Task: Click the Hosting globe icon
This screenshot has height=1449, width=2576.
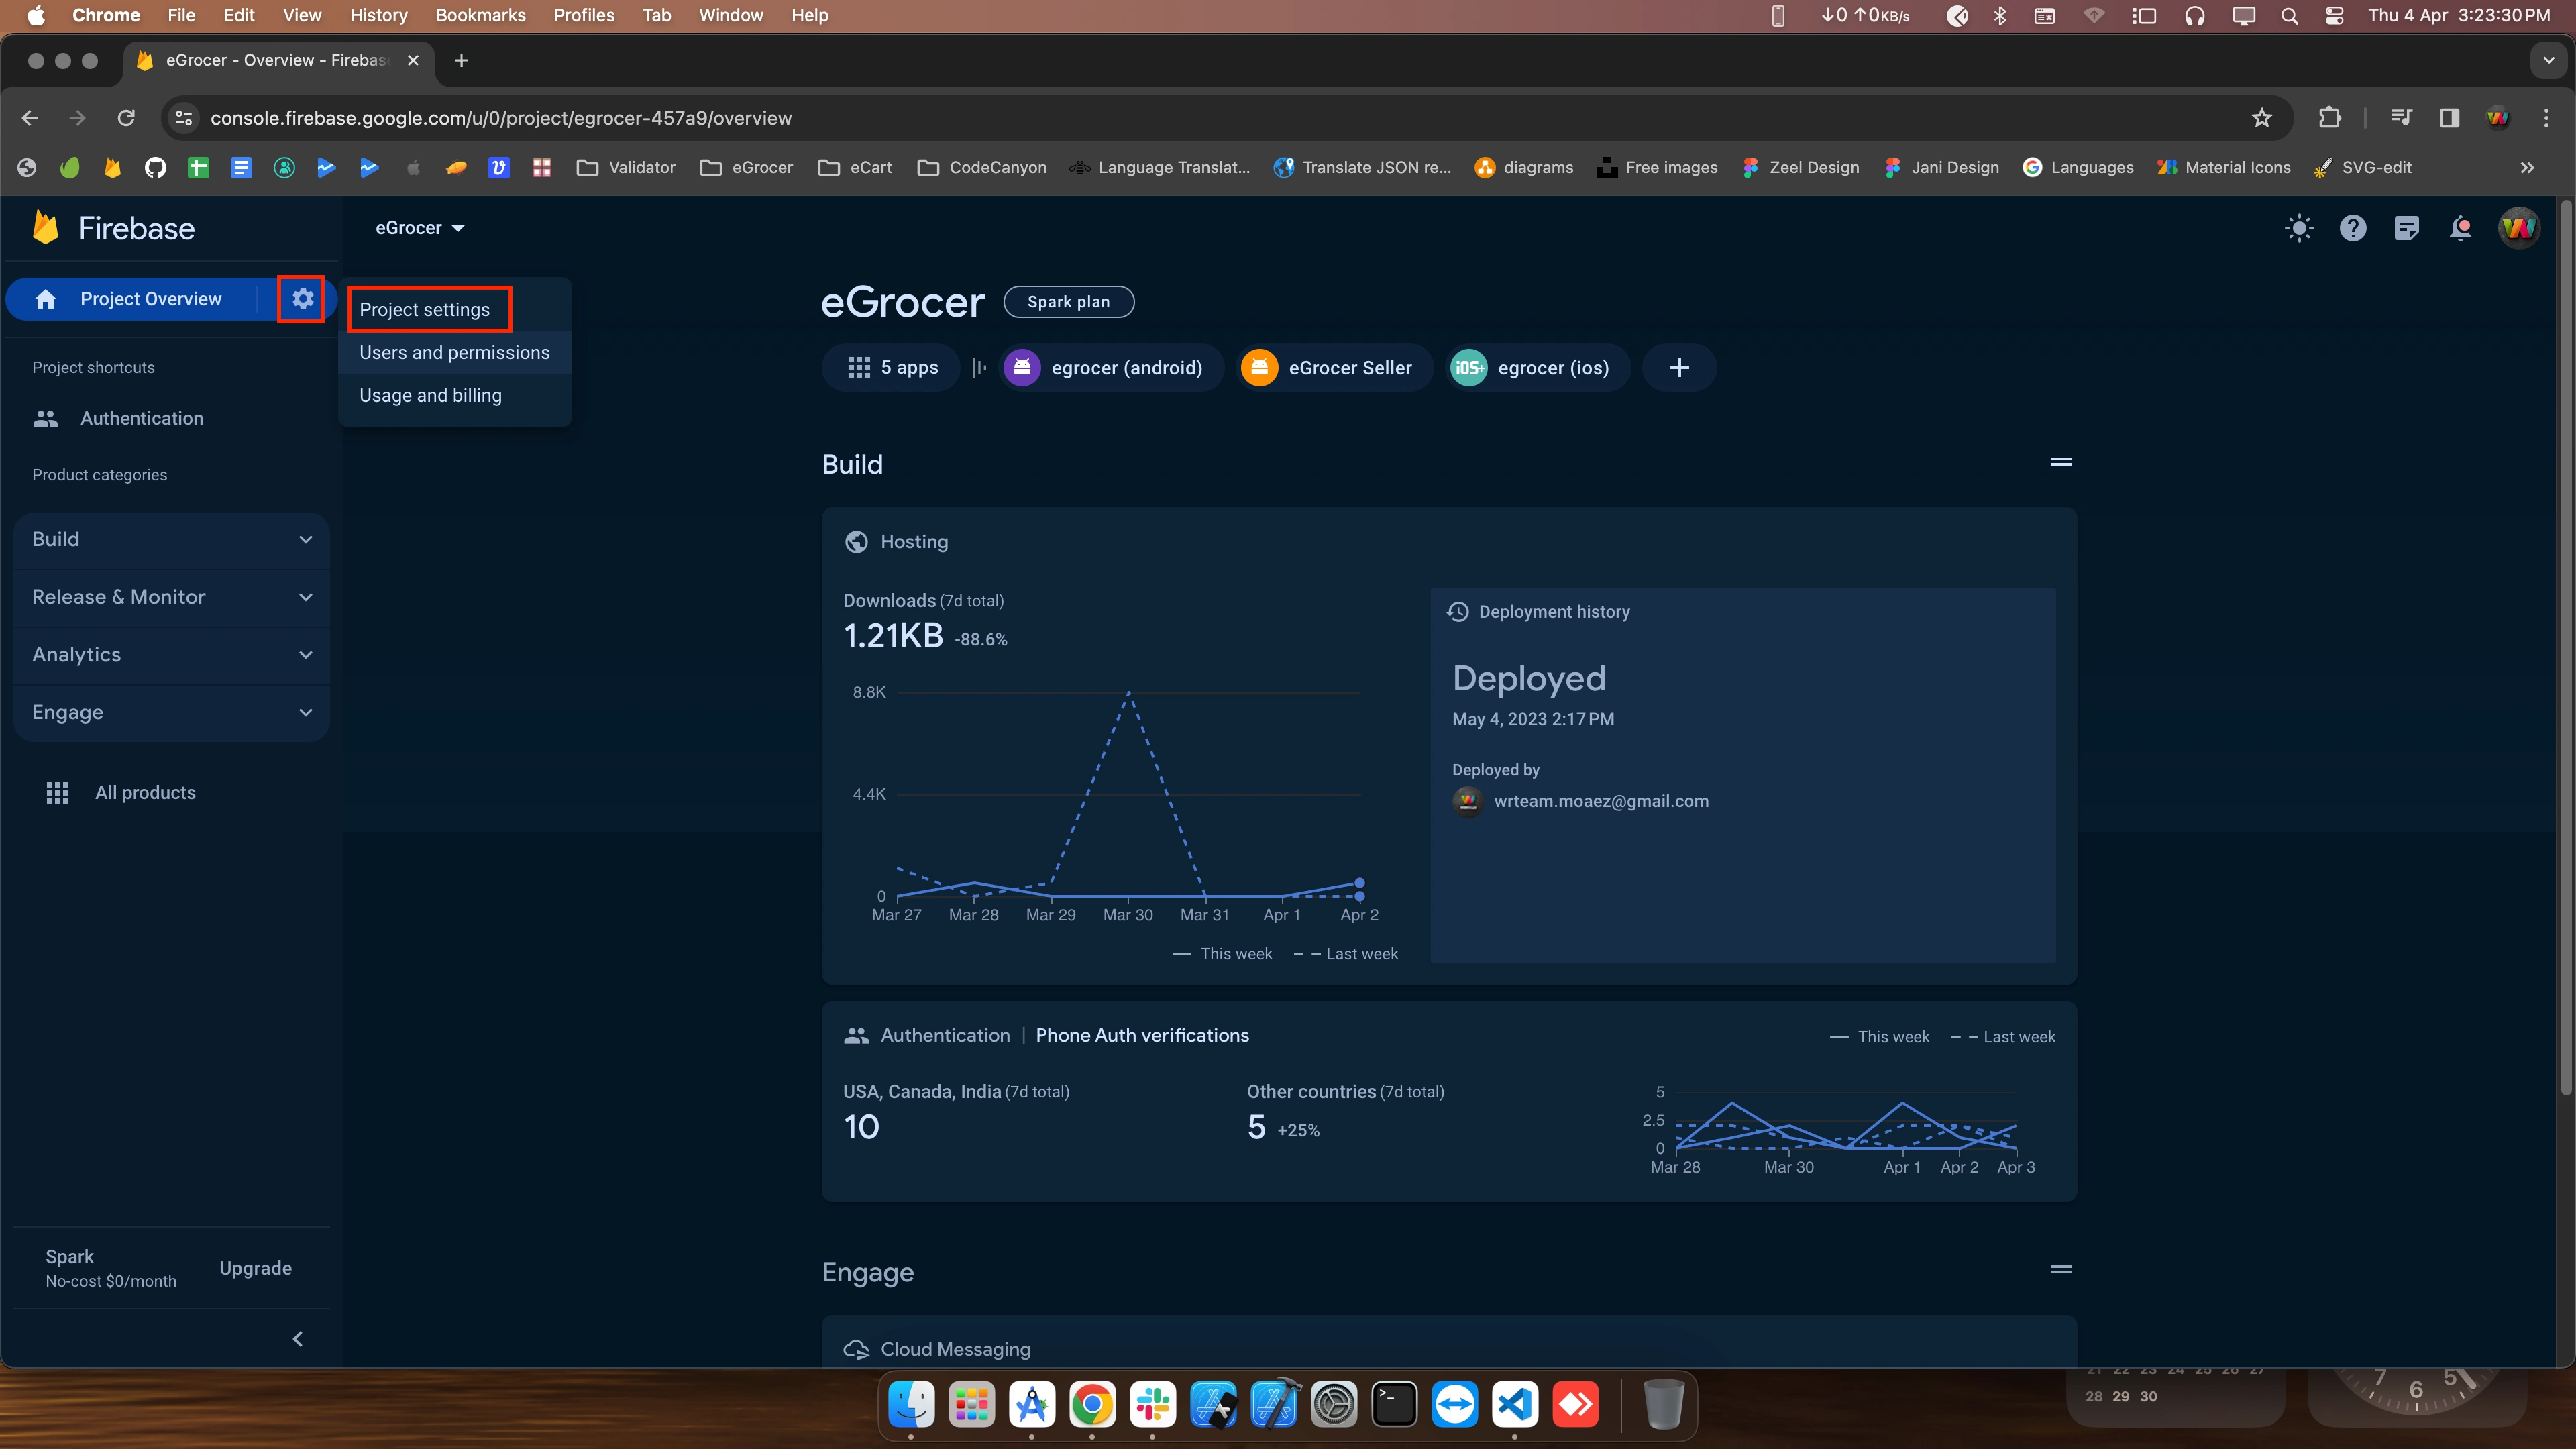Action: click(x=856, y=541)
